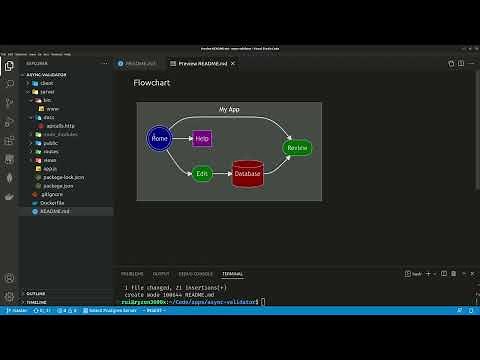The width and height of the screenshot is (480, 360).
Task: Open the Source Control view
Action: click(x=9, y=102)
